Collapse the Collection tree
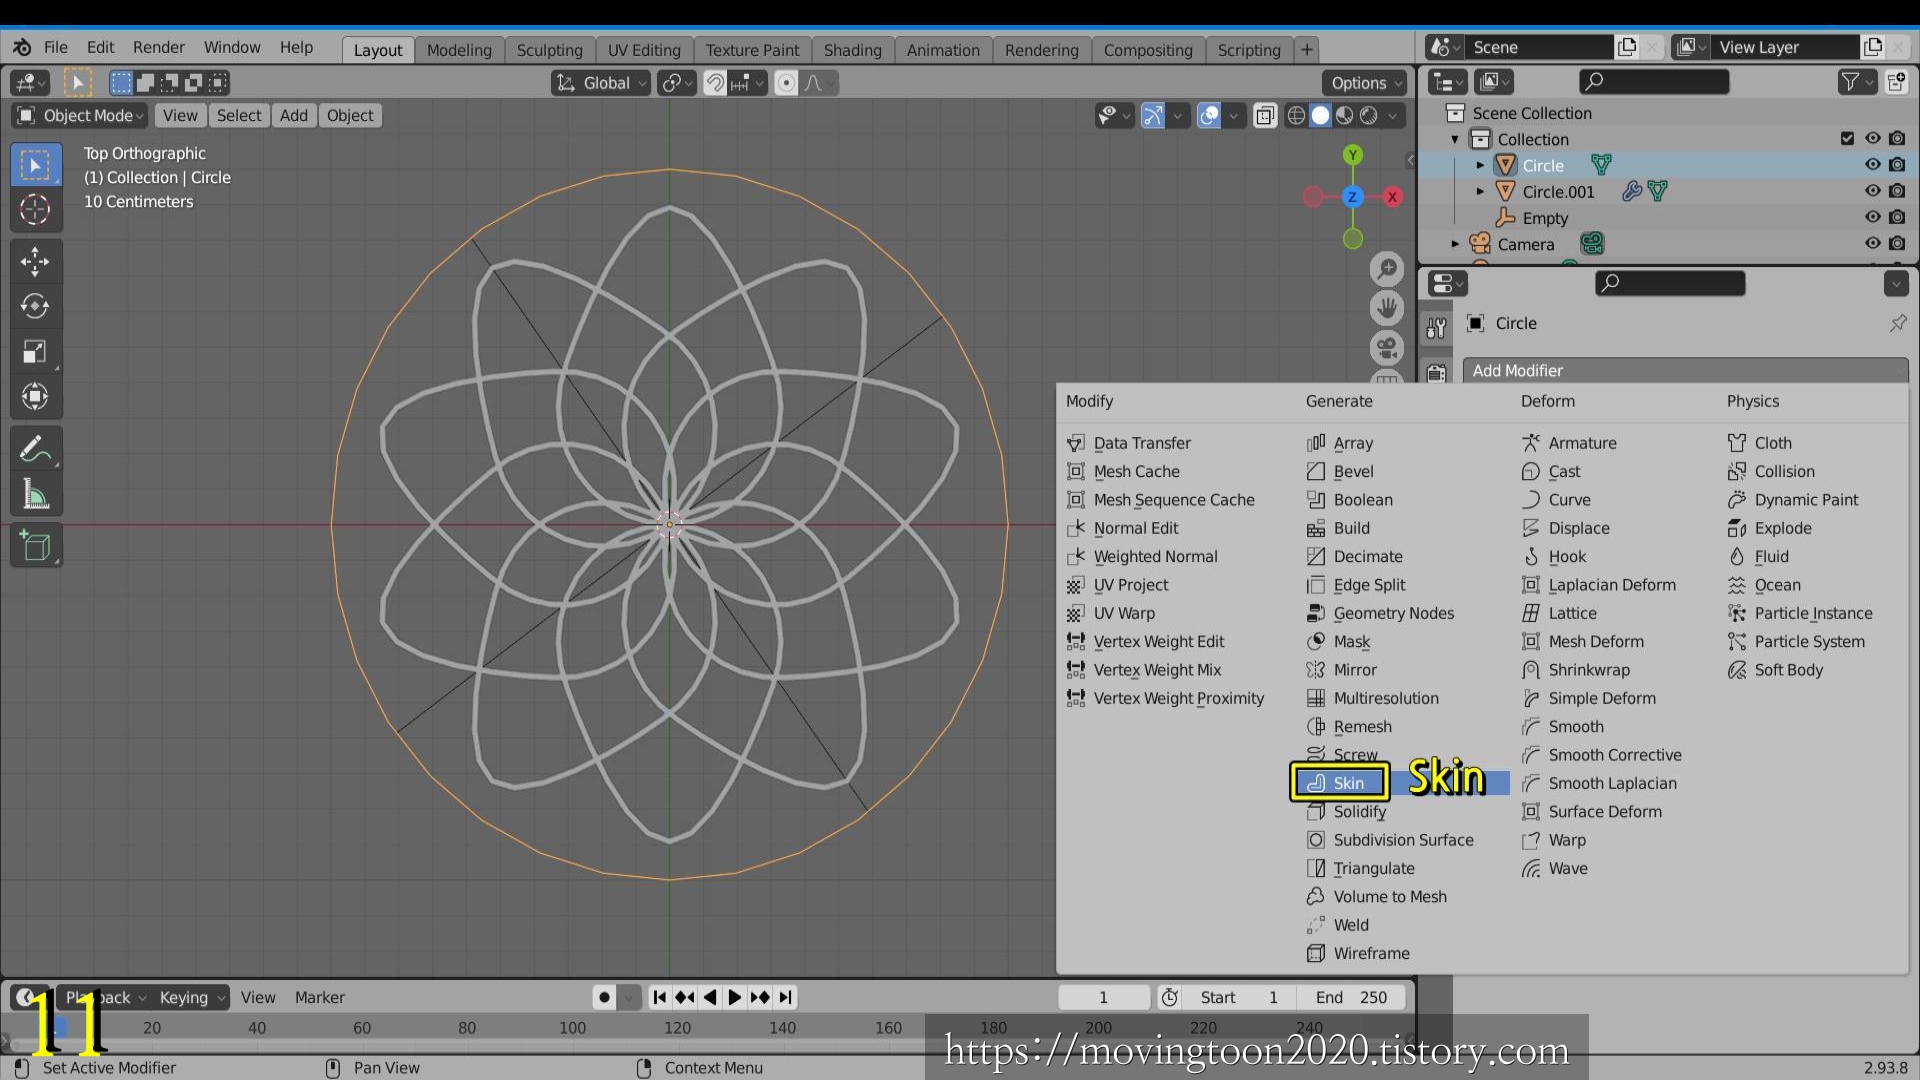1920x1080 pixels. click(1455, 139)
